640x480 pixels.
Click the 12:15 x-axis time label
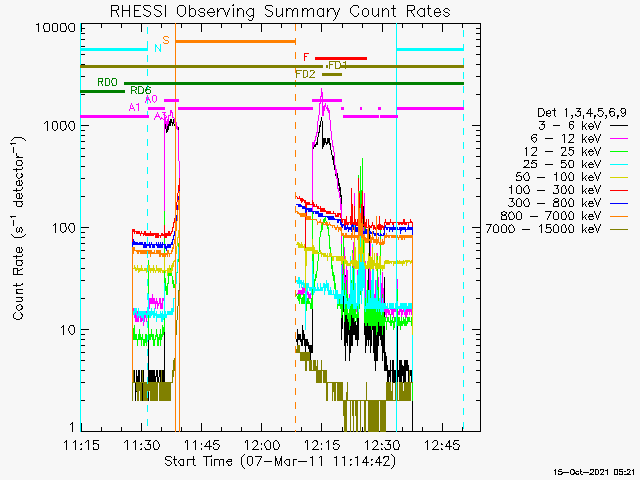322,445
